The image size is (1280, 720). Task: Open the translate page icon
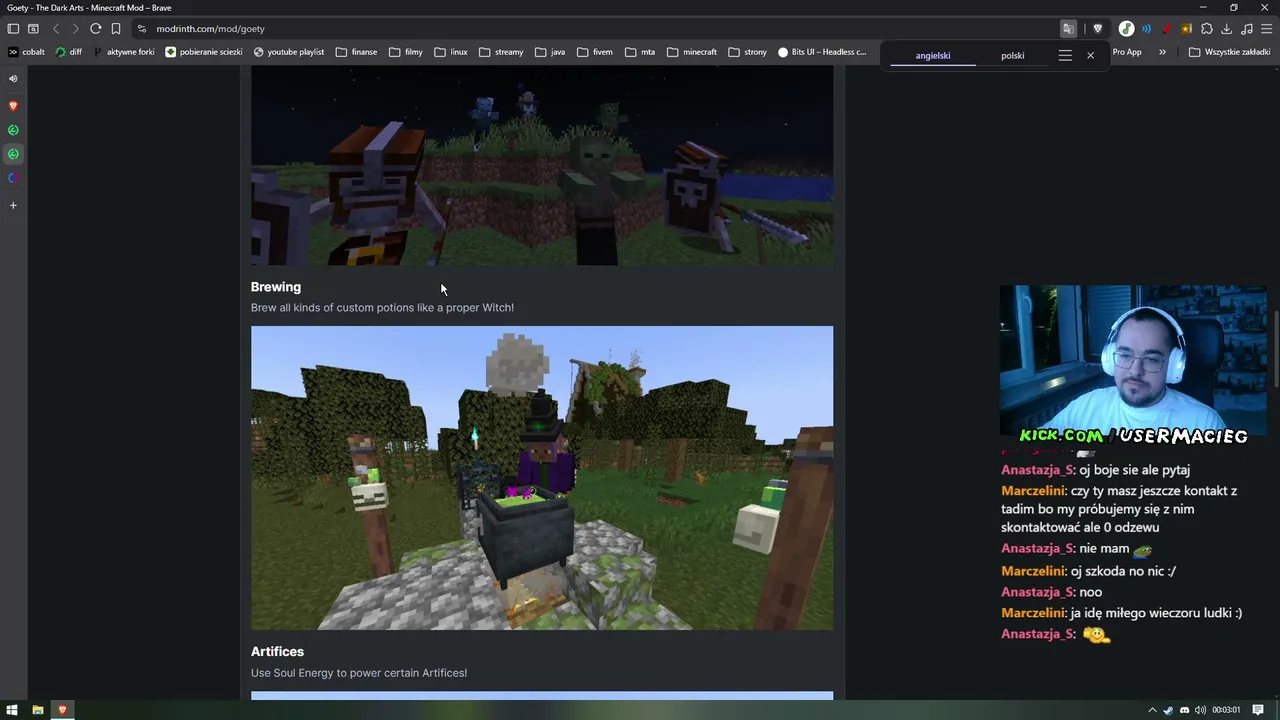[1068, 29]
